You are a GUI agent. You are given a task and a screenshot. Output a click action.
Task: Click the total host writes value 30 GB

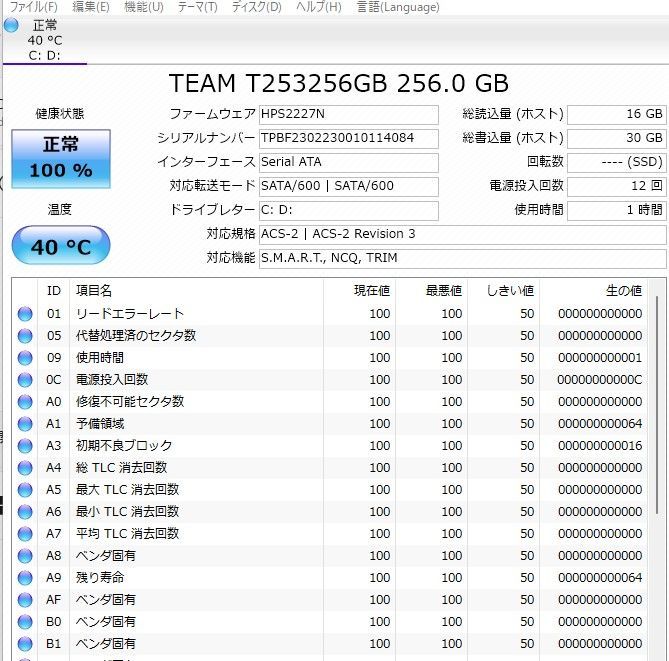[x=617, y=138]
